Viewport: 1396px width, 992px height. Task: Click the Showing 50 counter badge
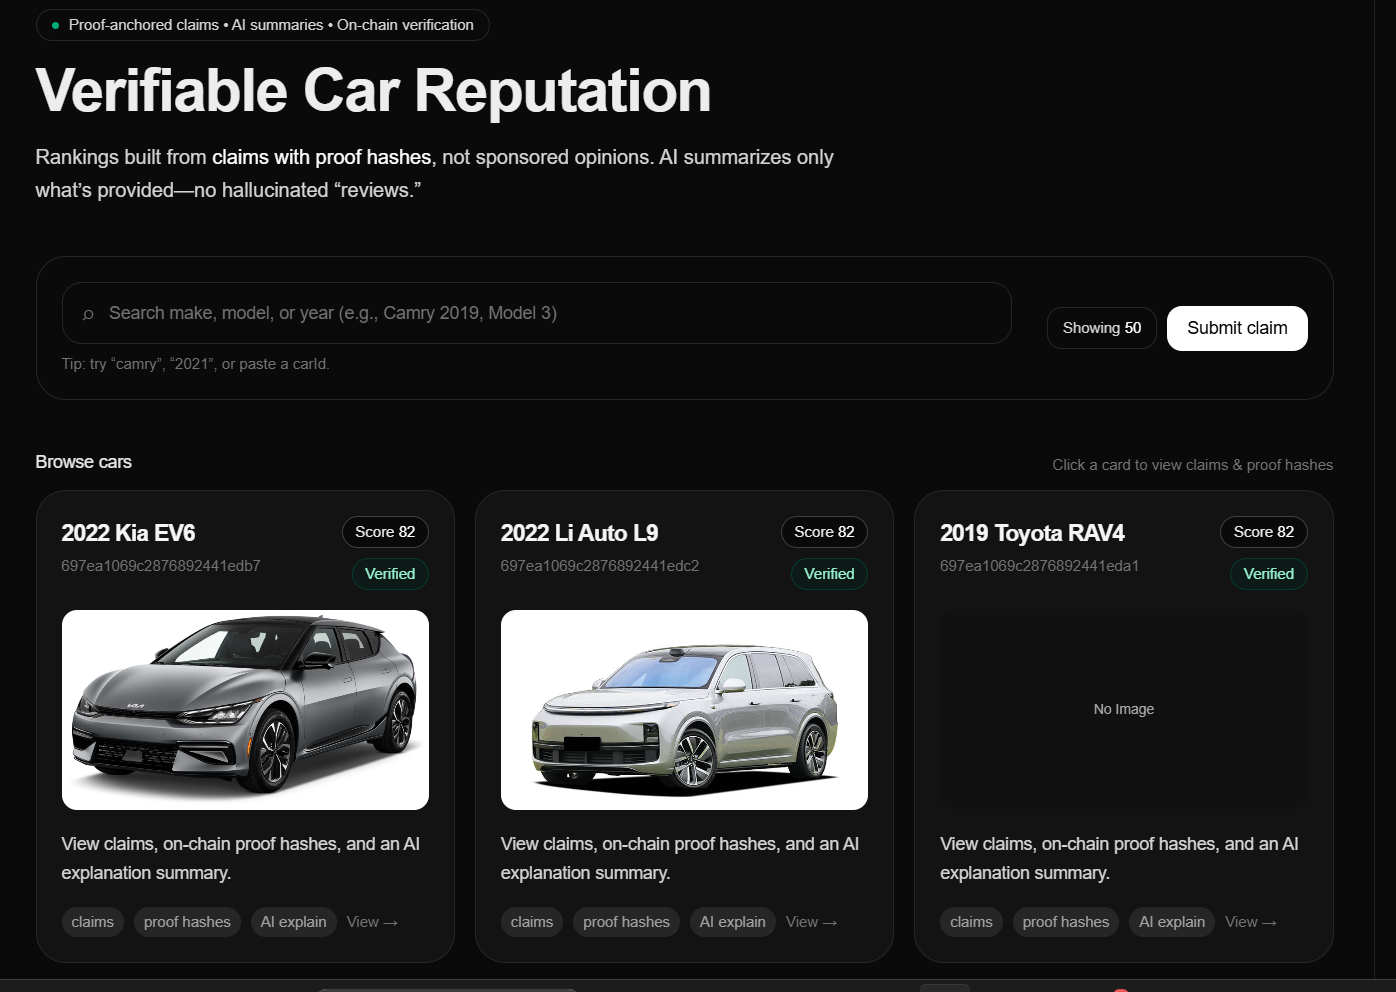coord(1101,328)
